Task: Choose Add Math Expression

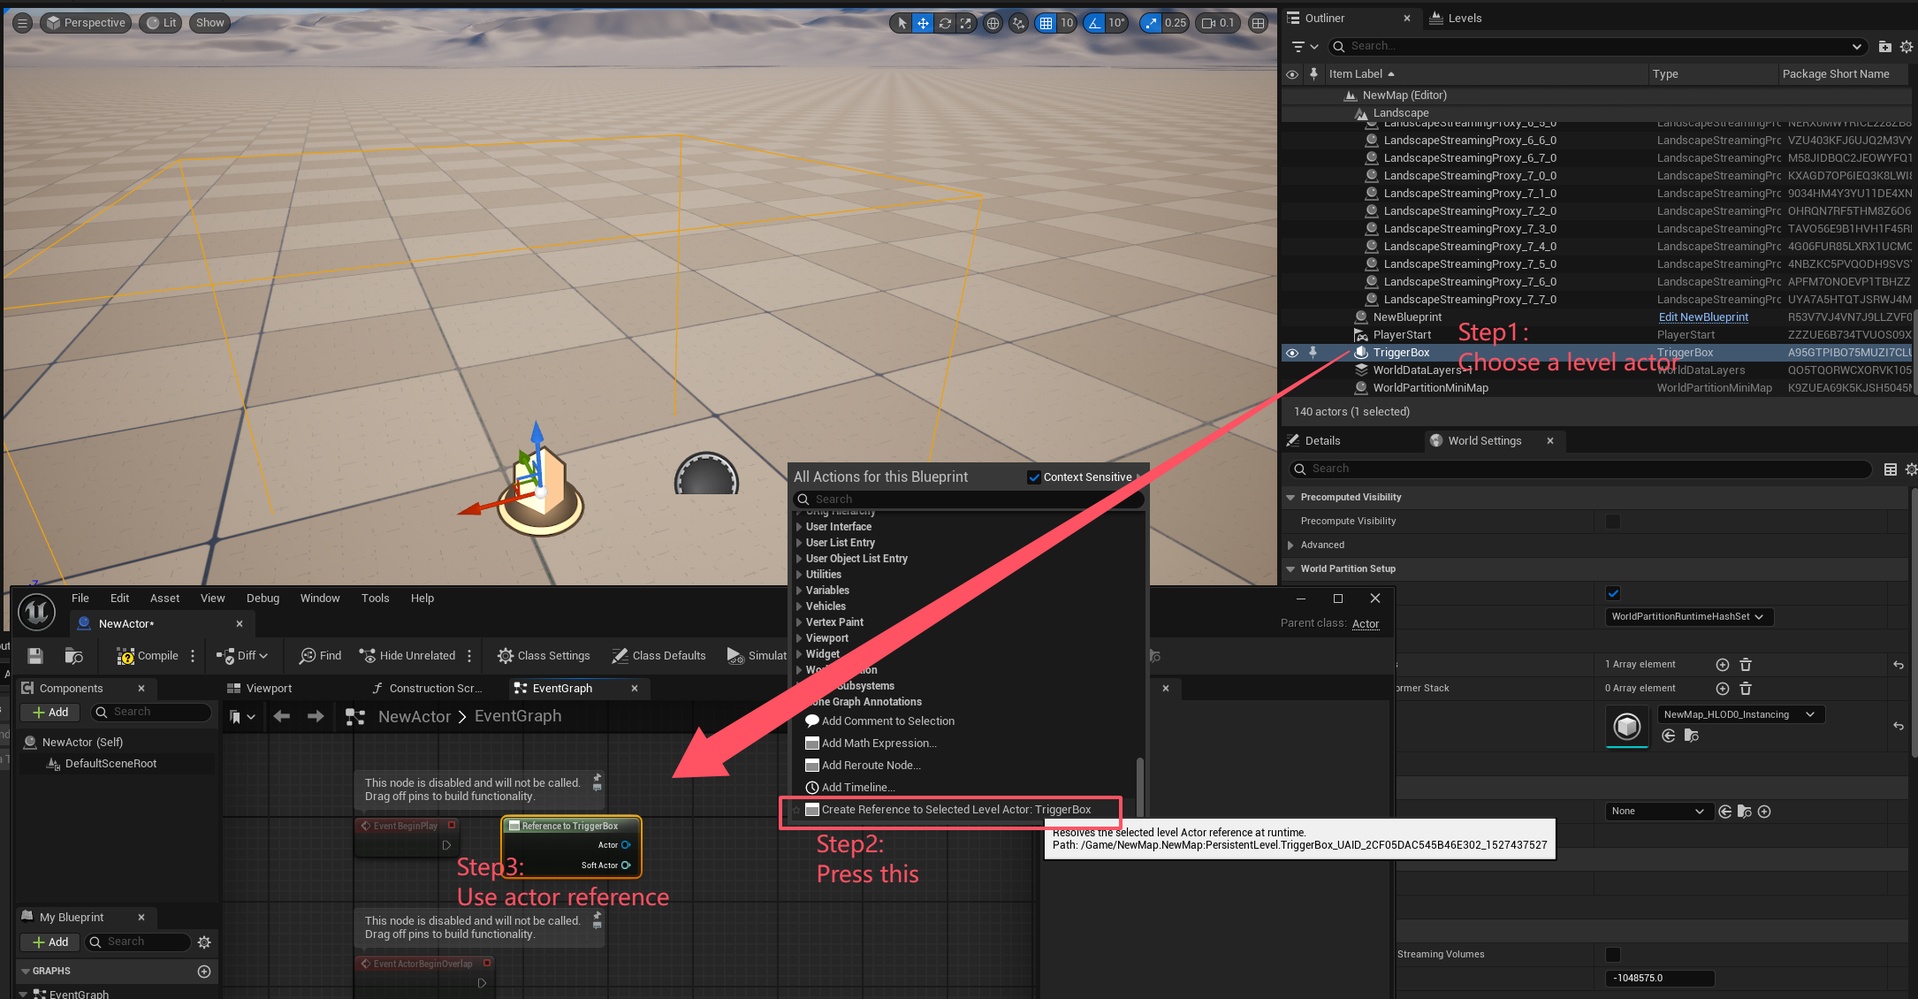Action: (x=871, y=743)
